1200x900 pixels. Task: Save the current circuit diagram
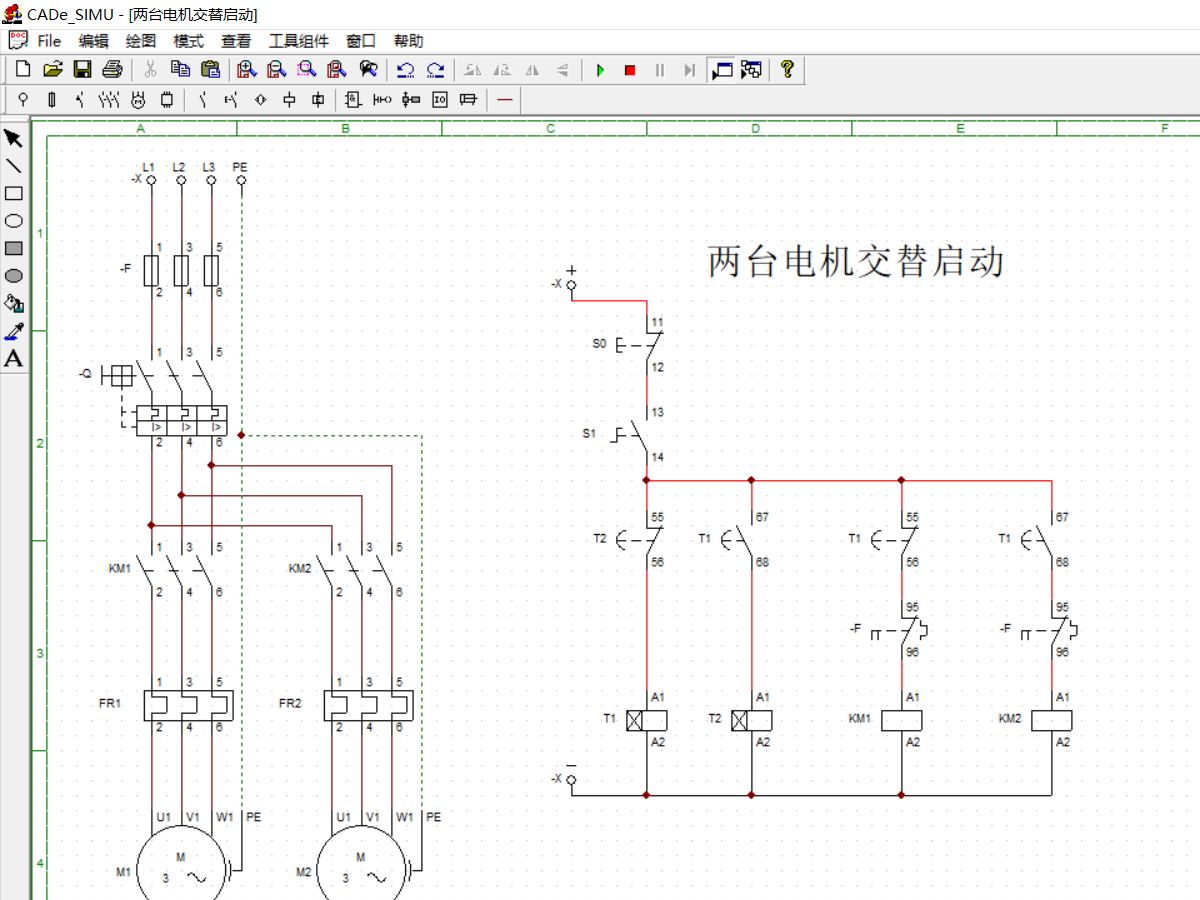[81, 68]
